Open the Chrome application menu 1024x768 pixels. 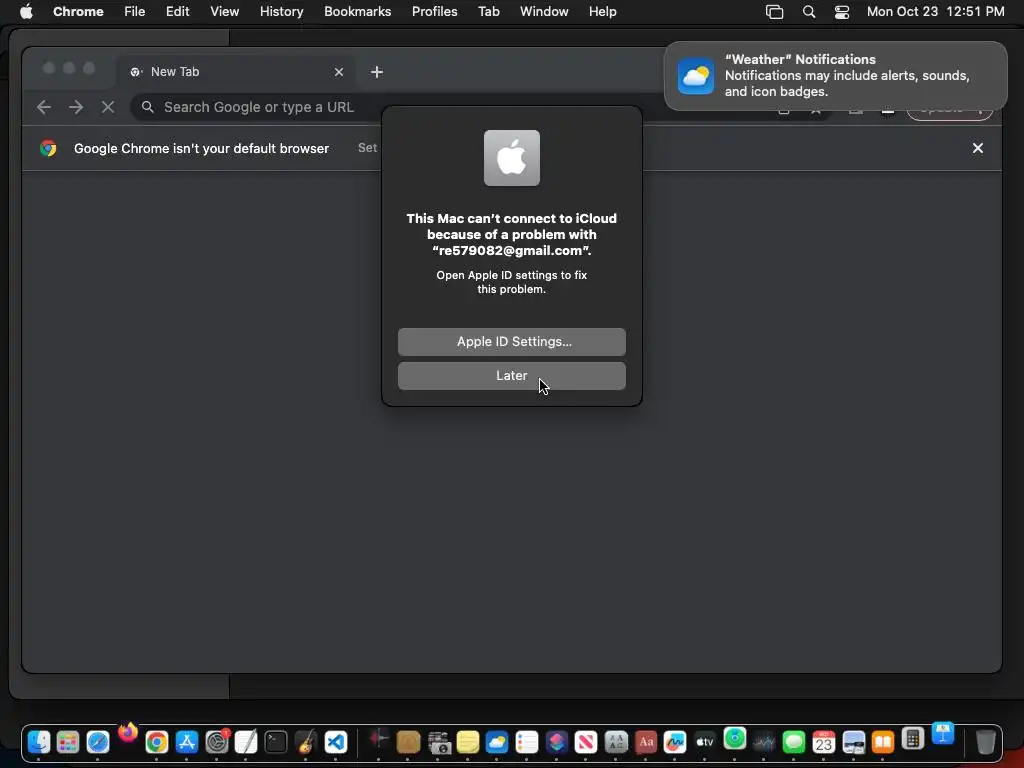coord(78,12)
